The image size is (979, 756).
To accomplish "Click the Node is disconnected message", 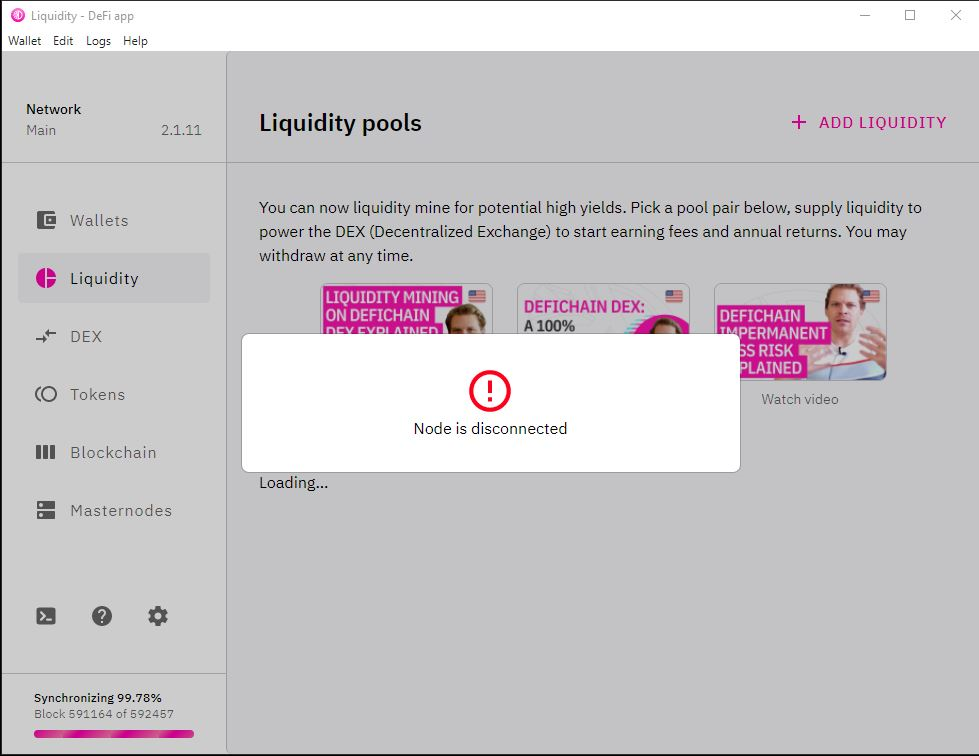I will [x=490, y=429].
